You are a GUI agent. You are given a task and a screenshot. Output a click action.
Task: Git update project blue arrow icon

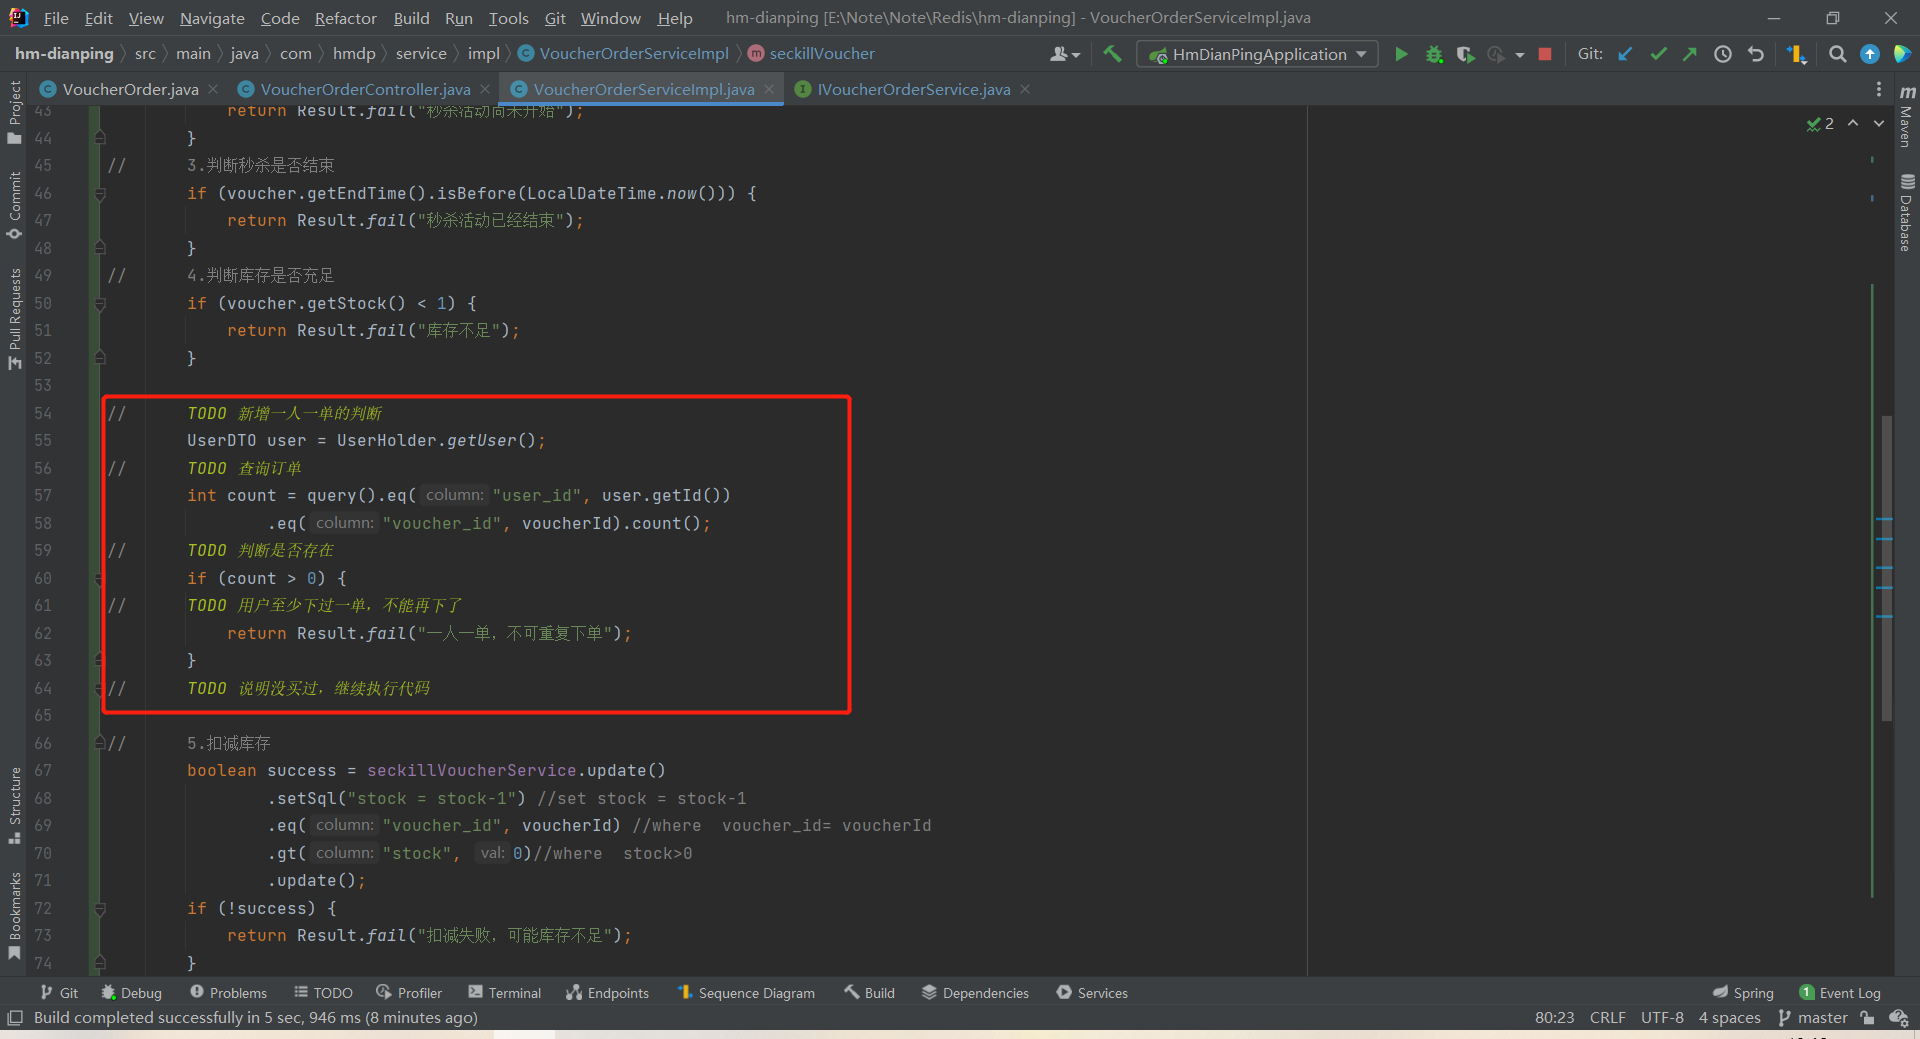coord(1625,54)
